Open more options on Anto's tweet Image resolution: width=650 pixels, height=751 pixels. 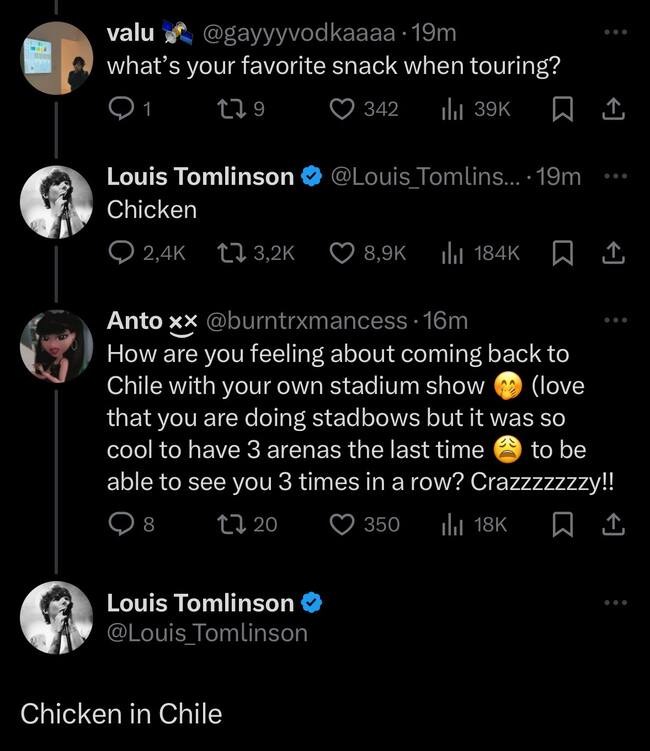tap(615, 320)
